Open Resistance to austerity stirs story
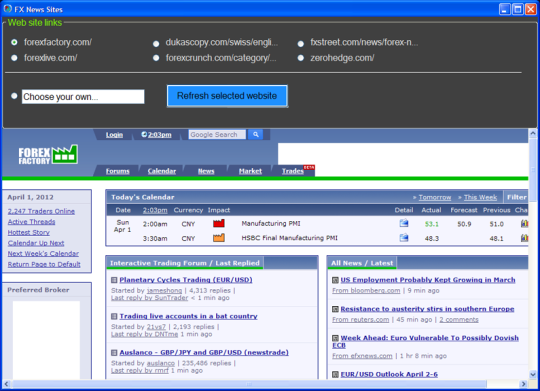 [427, 309]
